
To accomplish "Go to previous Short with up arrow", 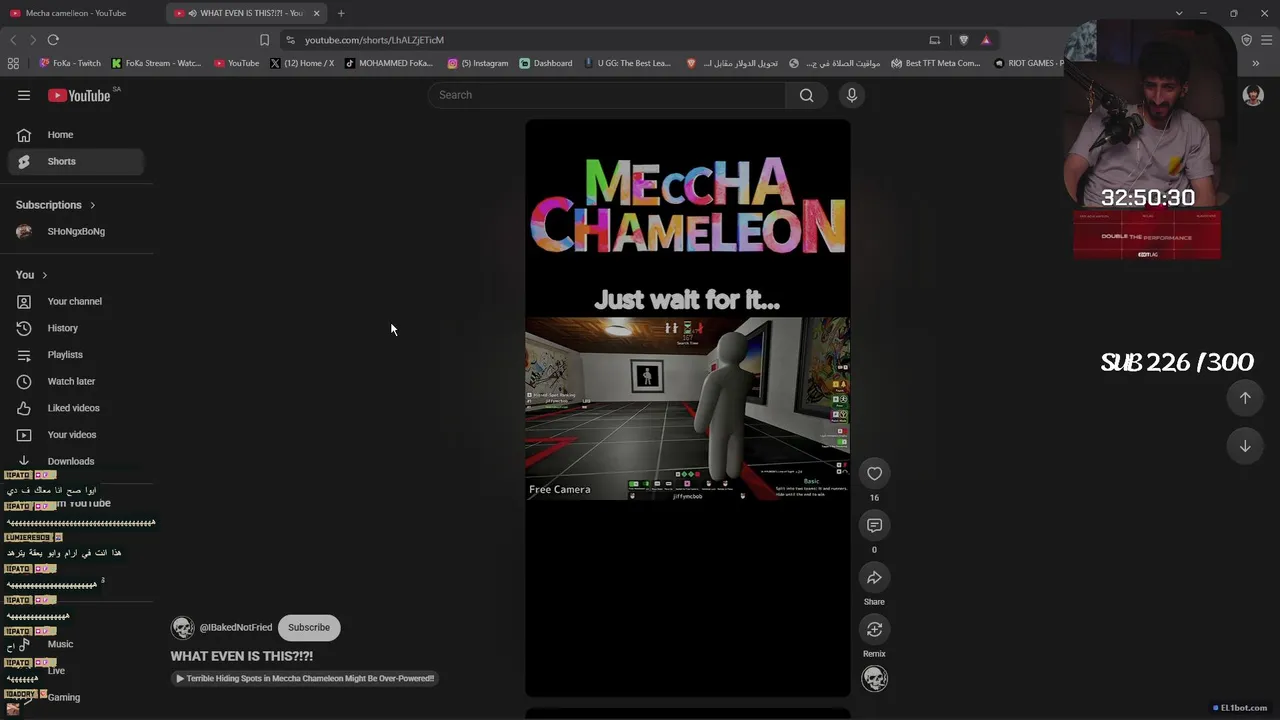I will pyautogui.click(x=1245, y=398).
